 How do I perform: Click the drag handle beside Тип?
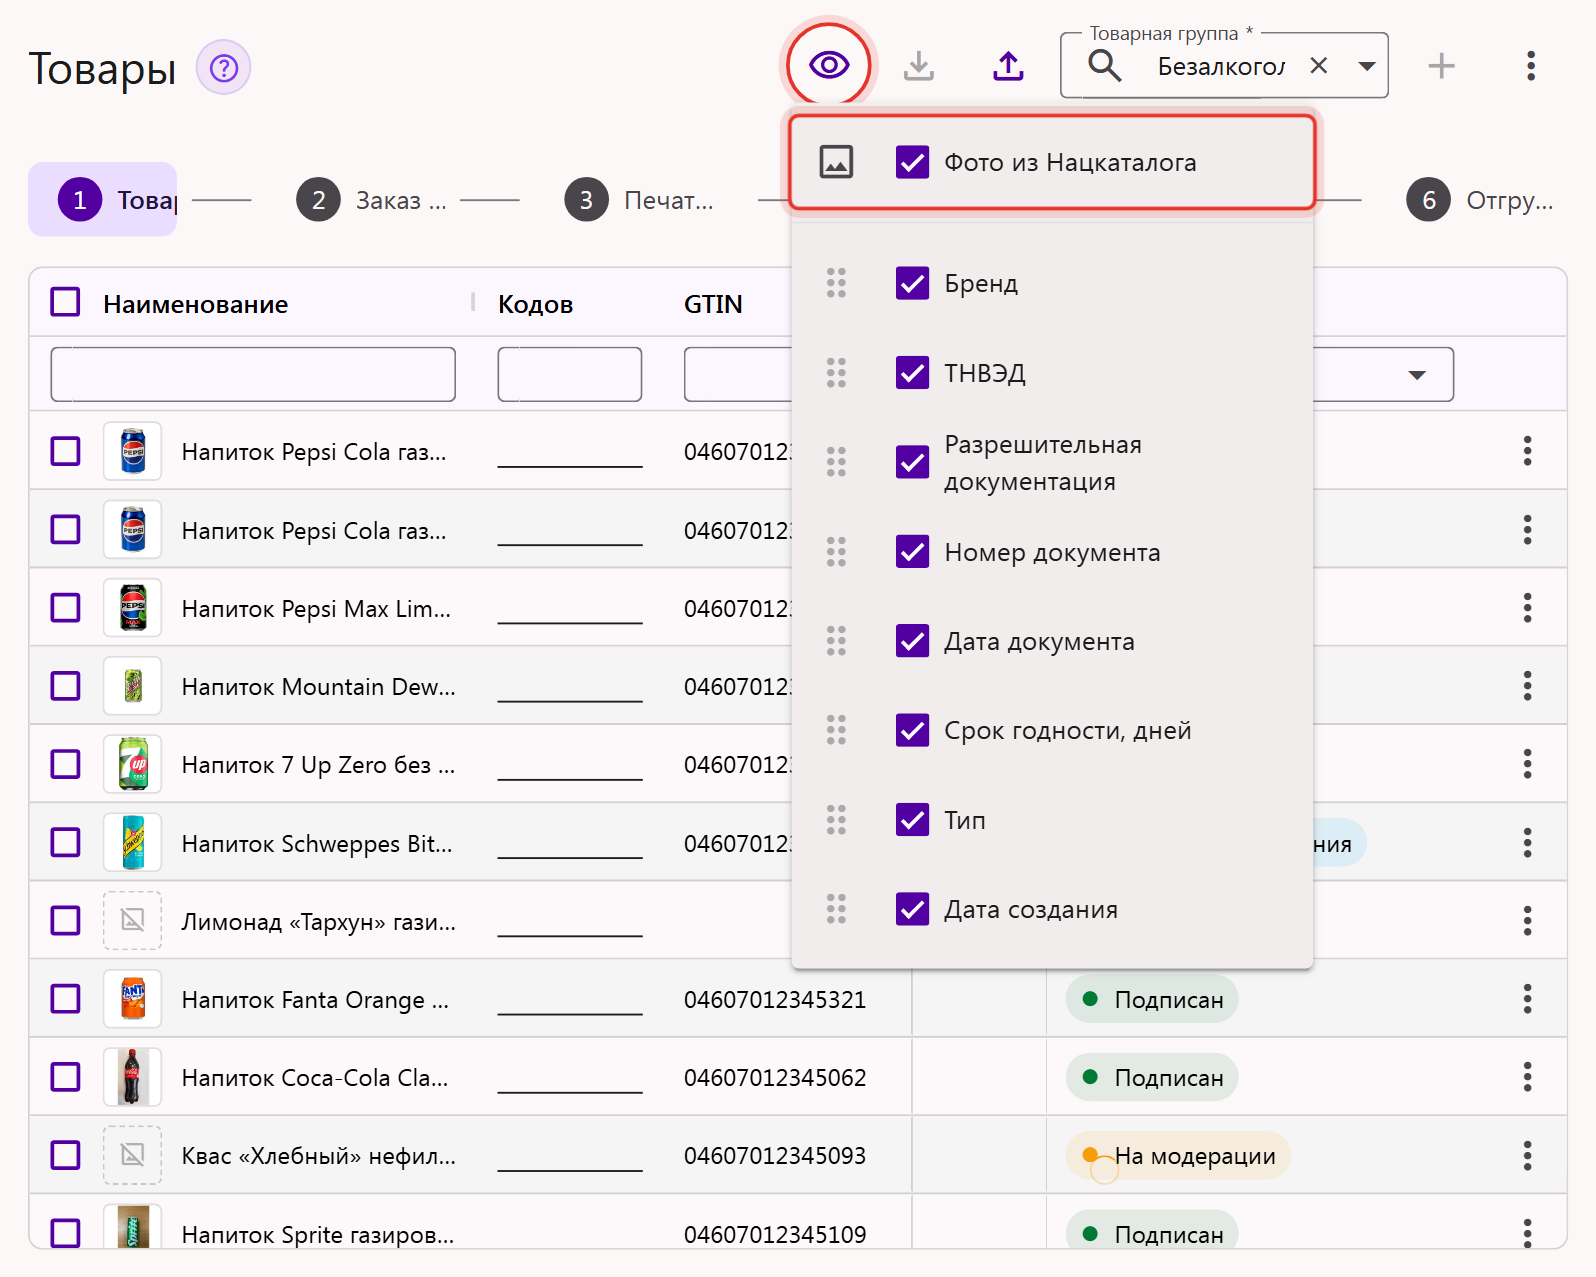(836, 820)
